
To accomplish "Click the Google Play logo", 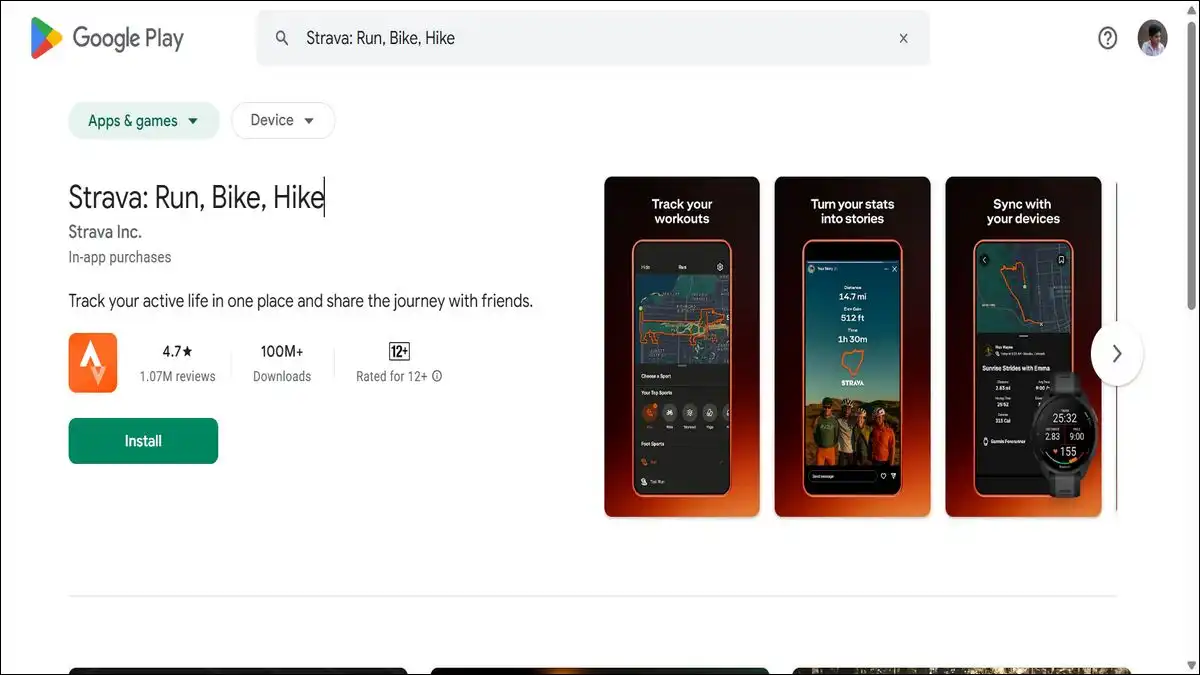I will [107, 38].
